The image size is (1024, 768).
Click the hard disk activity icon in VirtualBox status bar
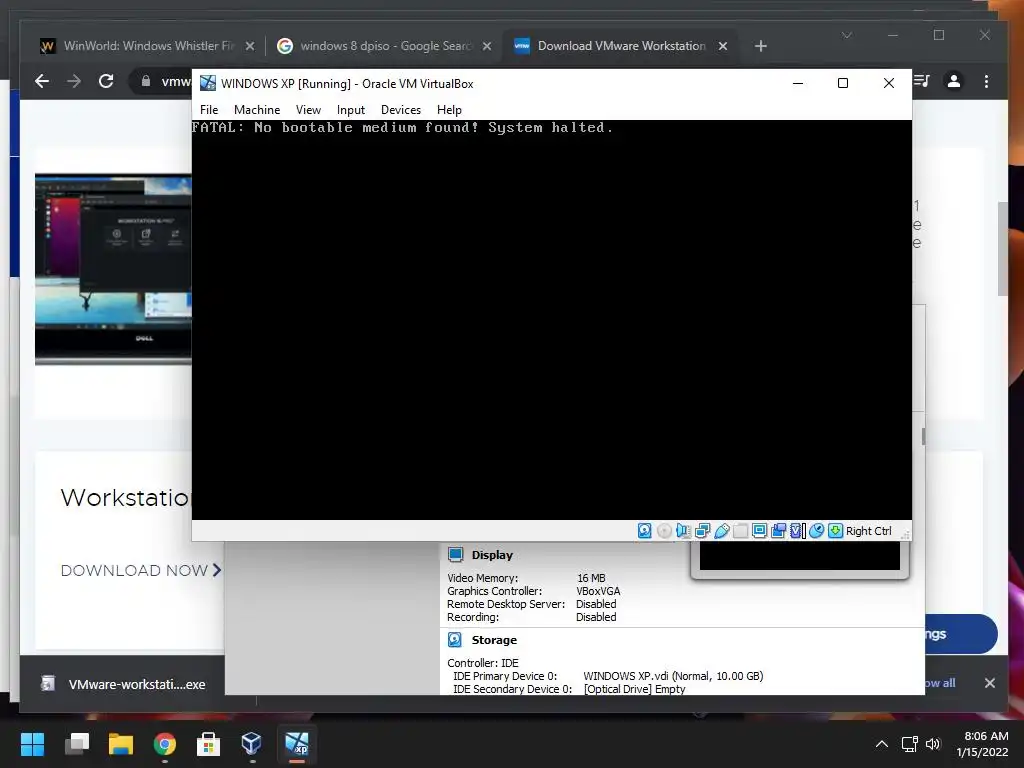pyautogui.click(x=645, y=531)
